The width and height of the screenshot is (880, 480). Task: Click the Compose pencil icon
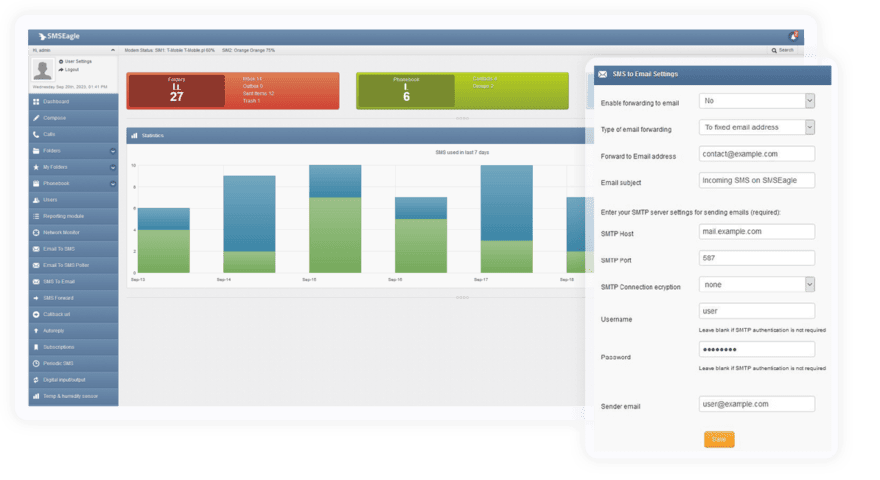36,118
